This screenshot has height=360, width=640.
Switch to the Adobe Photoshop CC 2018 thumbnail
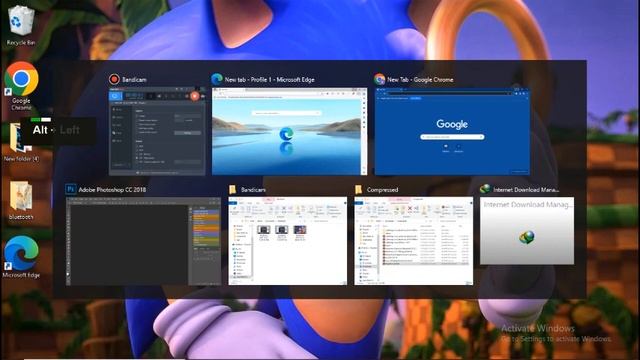click(x=143, y=241)
